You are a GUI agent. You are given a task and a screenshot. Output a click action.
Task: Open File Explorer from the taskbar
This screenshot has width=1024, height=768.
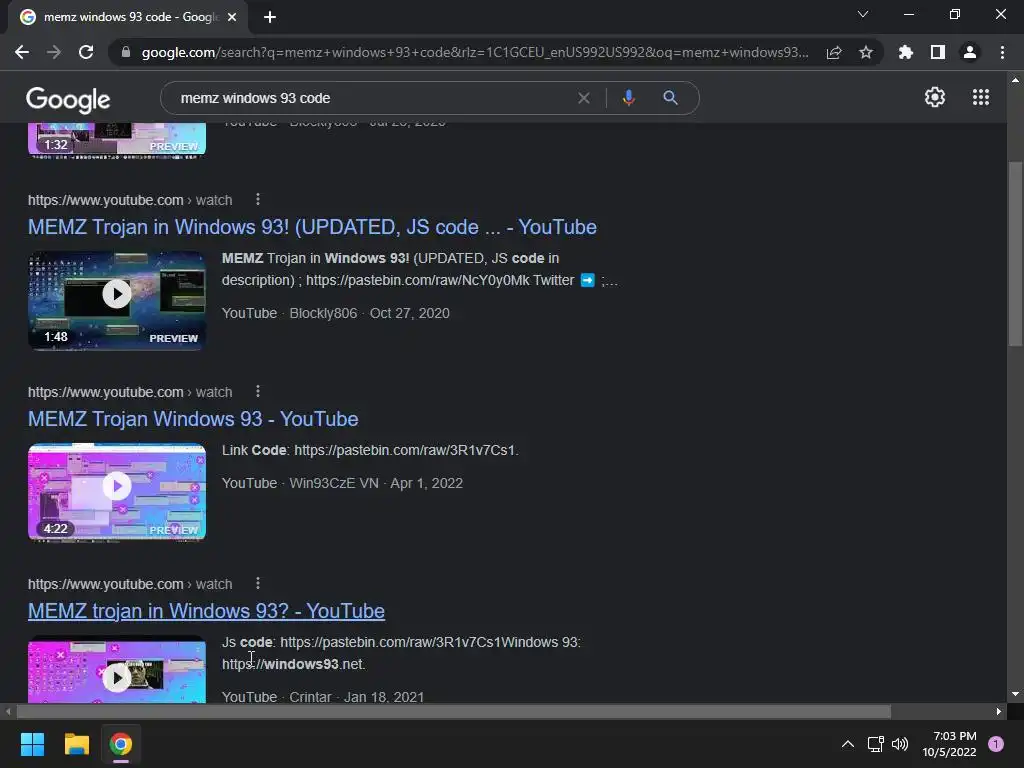[76, 744]
